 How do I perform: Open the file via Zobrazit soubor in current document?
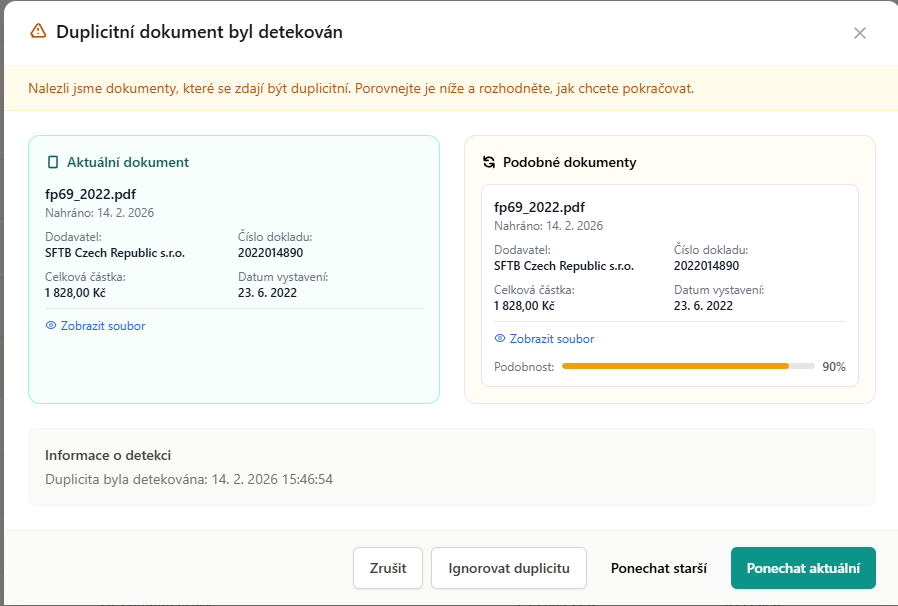[x=102, y=326]
